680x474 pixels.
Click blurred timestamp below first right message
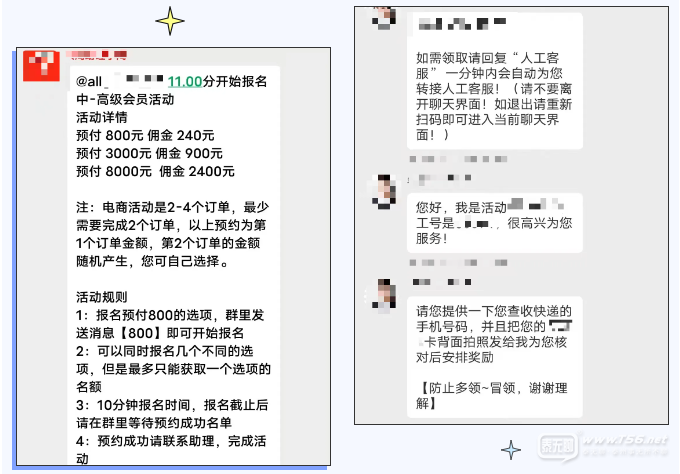(x=458, y=159)
